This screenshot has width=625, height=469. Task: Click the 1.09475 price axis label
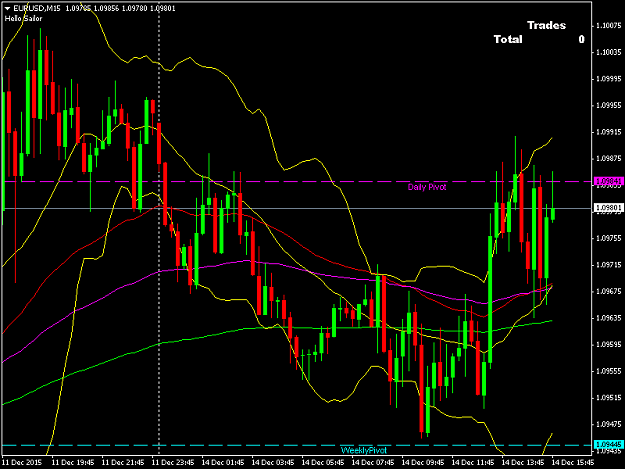(609, 424)
